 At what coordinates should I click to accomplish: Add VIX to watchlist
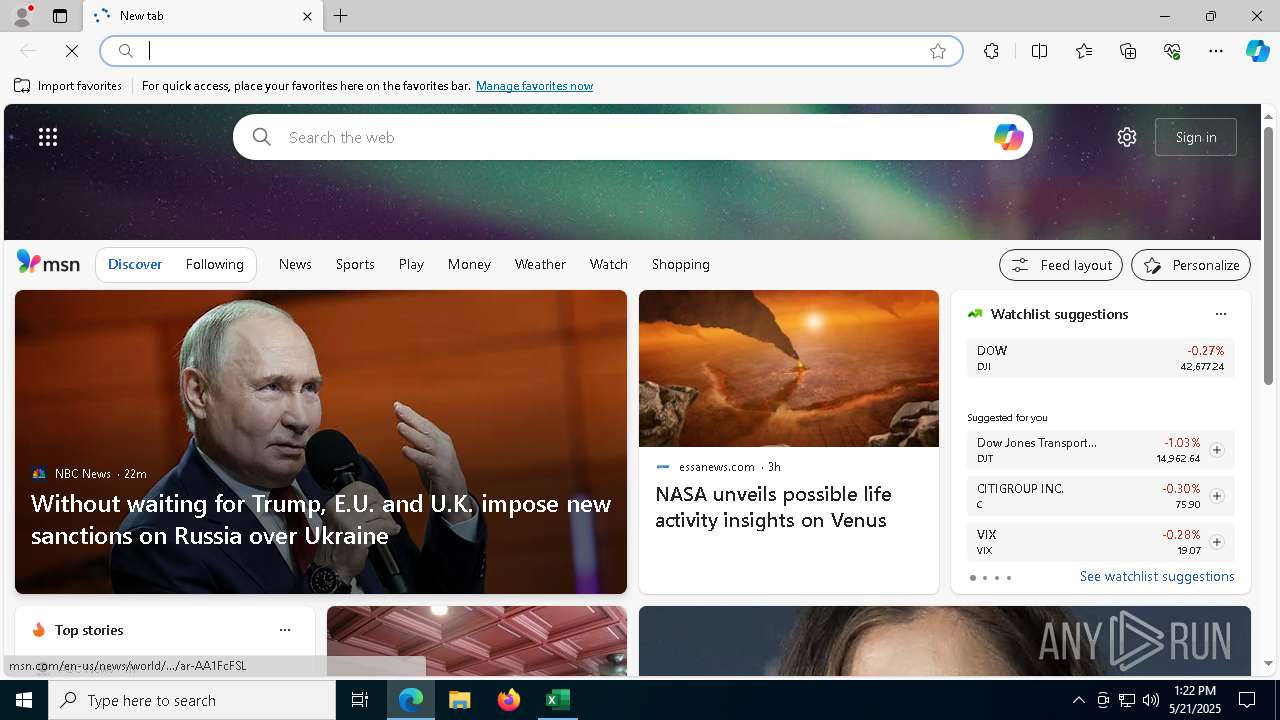1216,542
